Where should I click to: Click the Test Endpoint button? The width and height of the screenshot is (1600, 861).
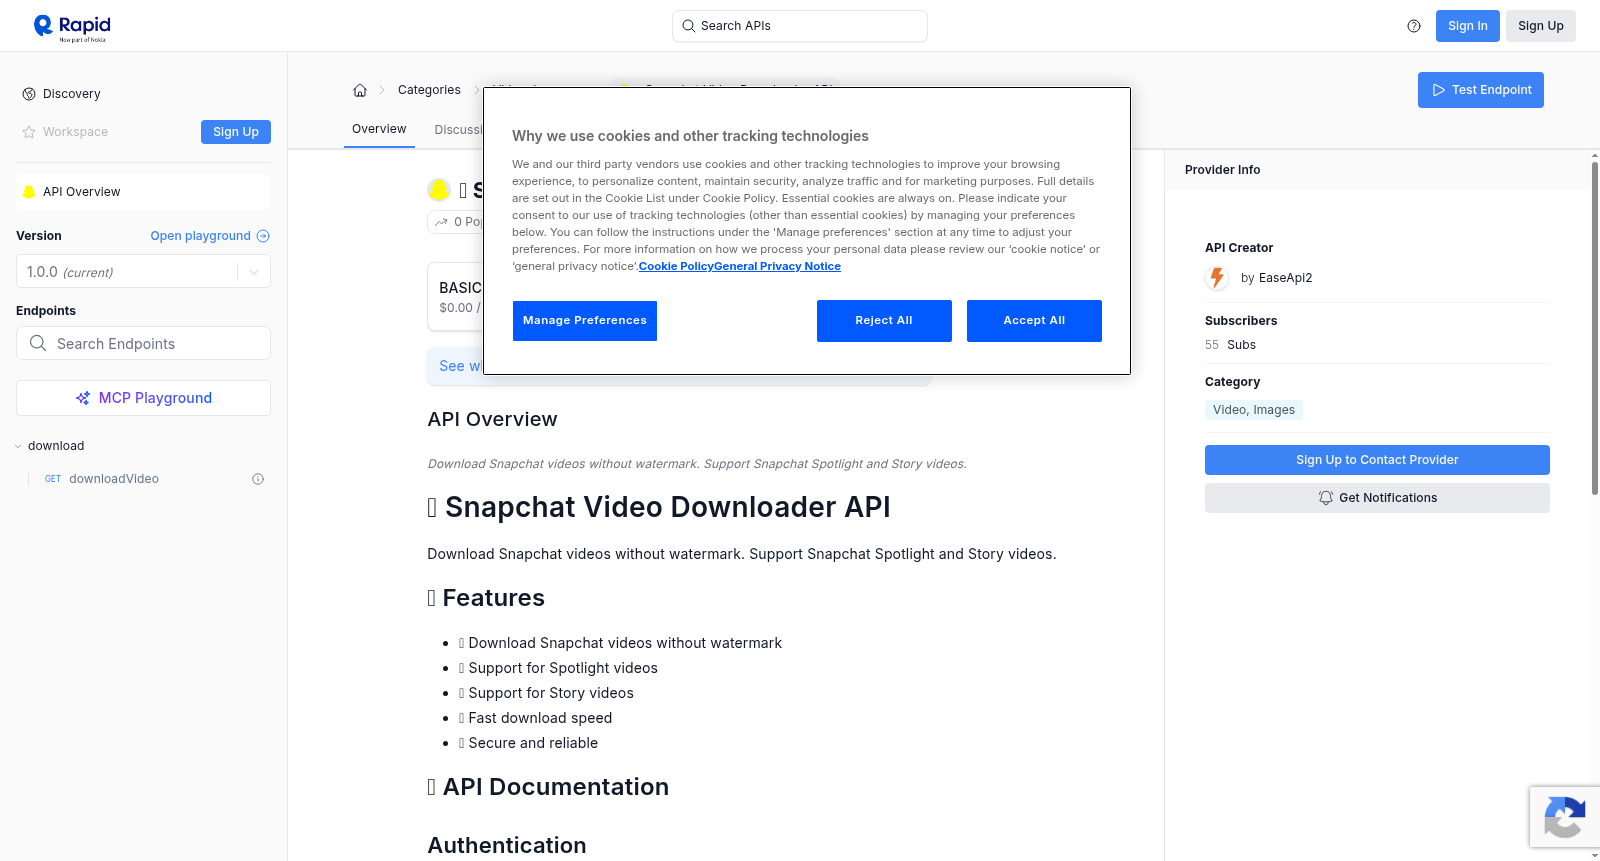tap(1481, 90)
